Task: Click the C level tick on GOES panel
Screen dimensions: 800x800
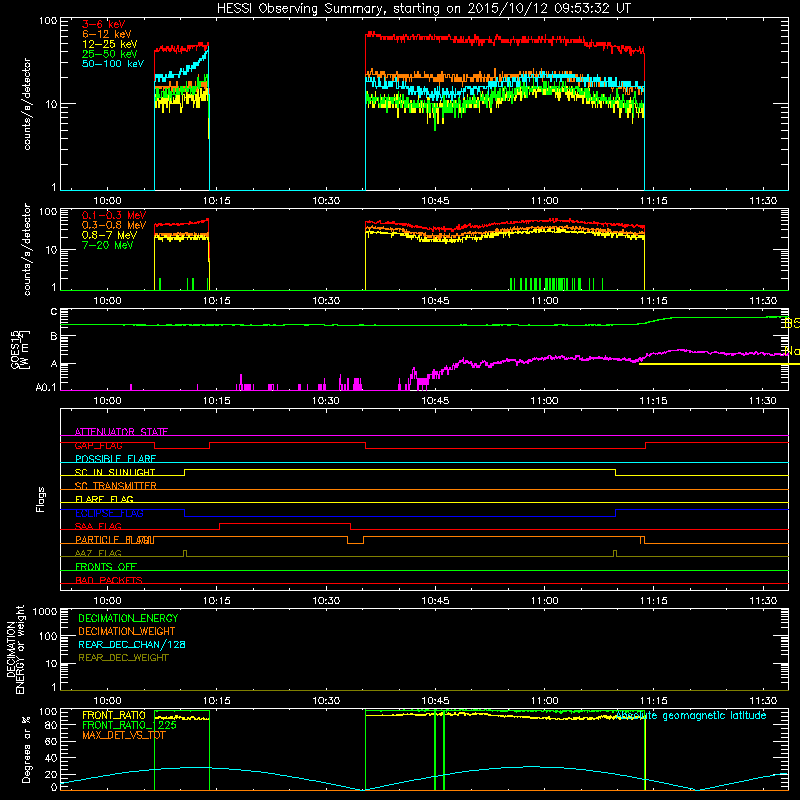Action: pos(54,312)
